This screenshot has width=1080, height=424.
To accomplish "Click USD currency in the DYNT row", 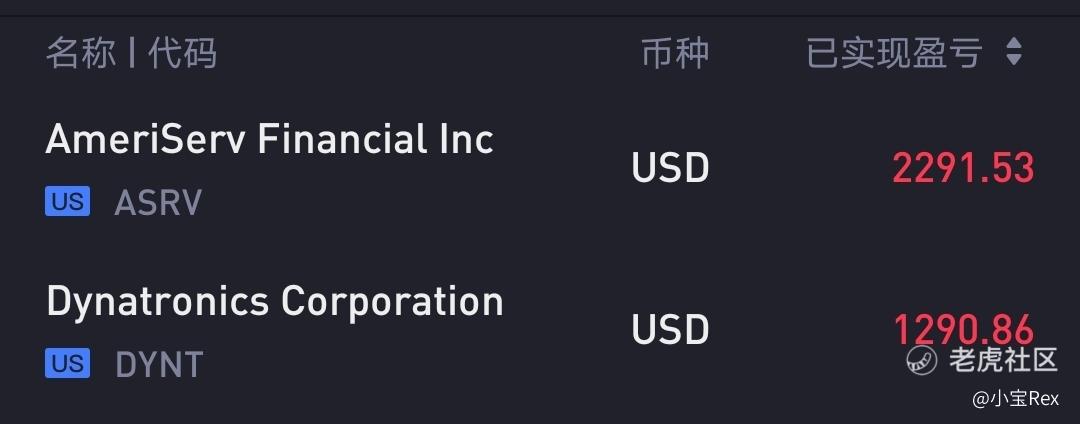I will [x=670, y=330].
